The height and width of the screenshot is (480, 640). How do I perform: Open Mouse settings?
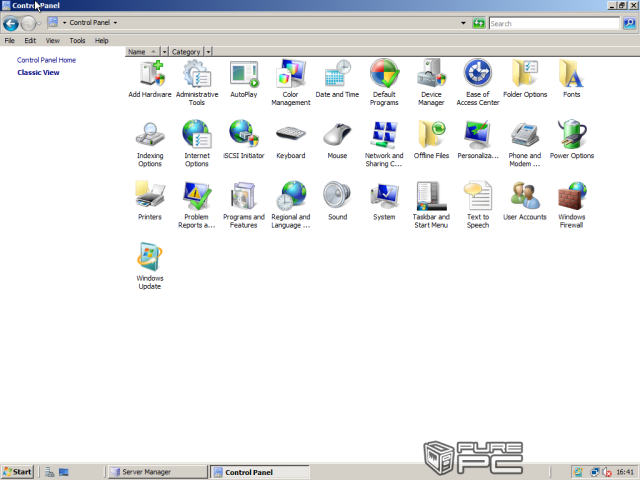click(x=337, y=140)
